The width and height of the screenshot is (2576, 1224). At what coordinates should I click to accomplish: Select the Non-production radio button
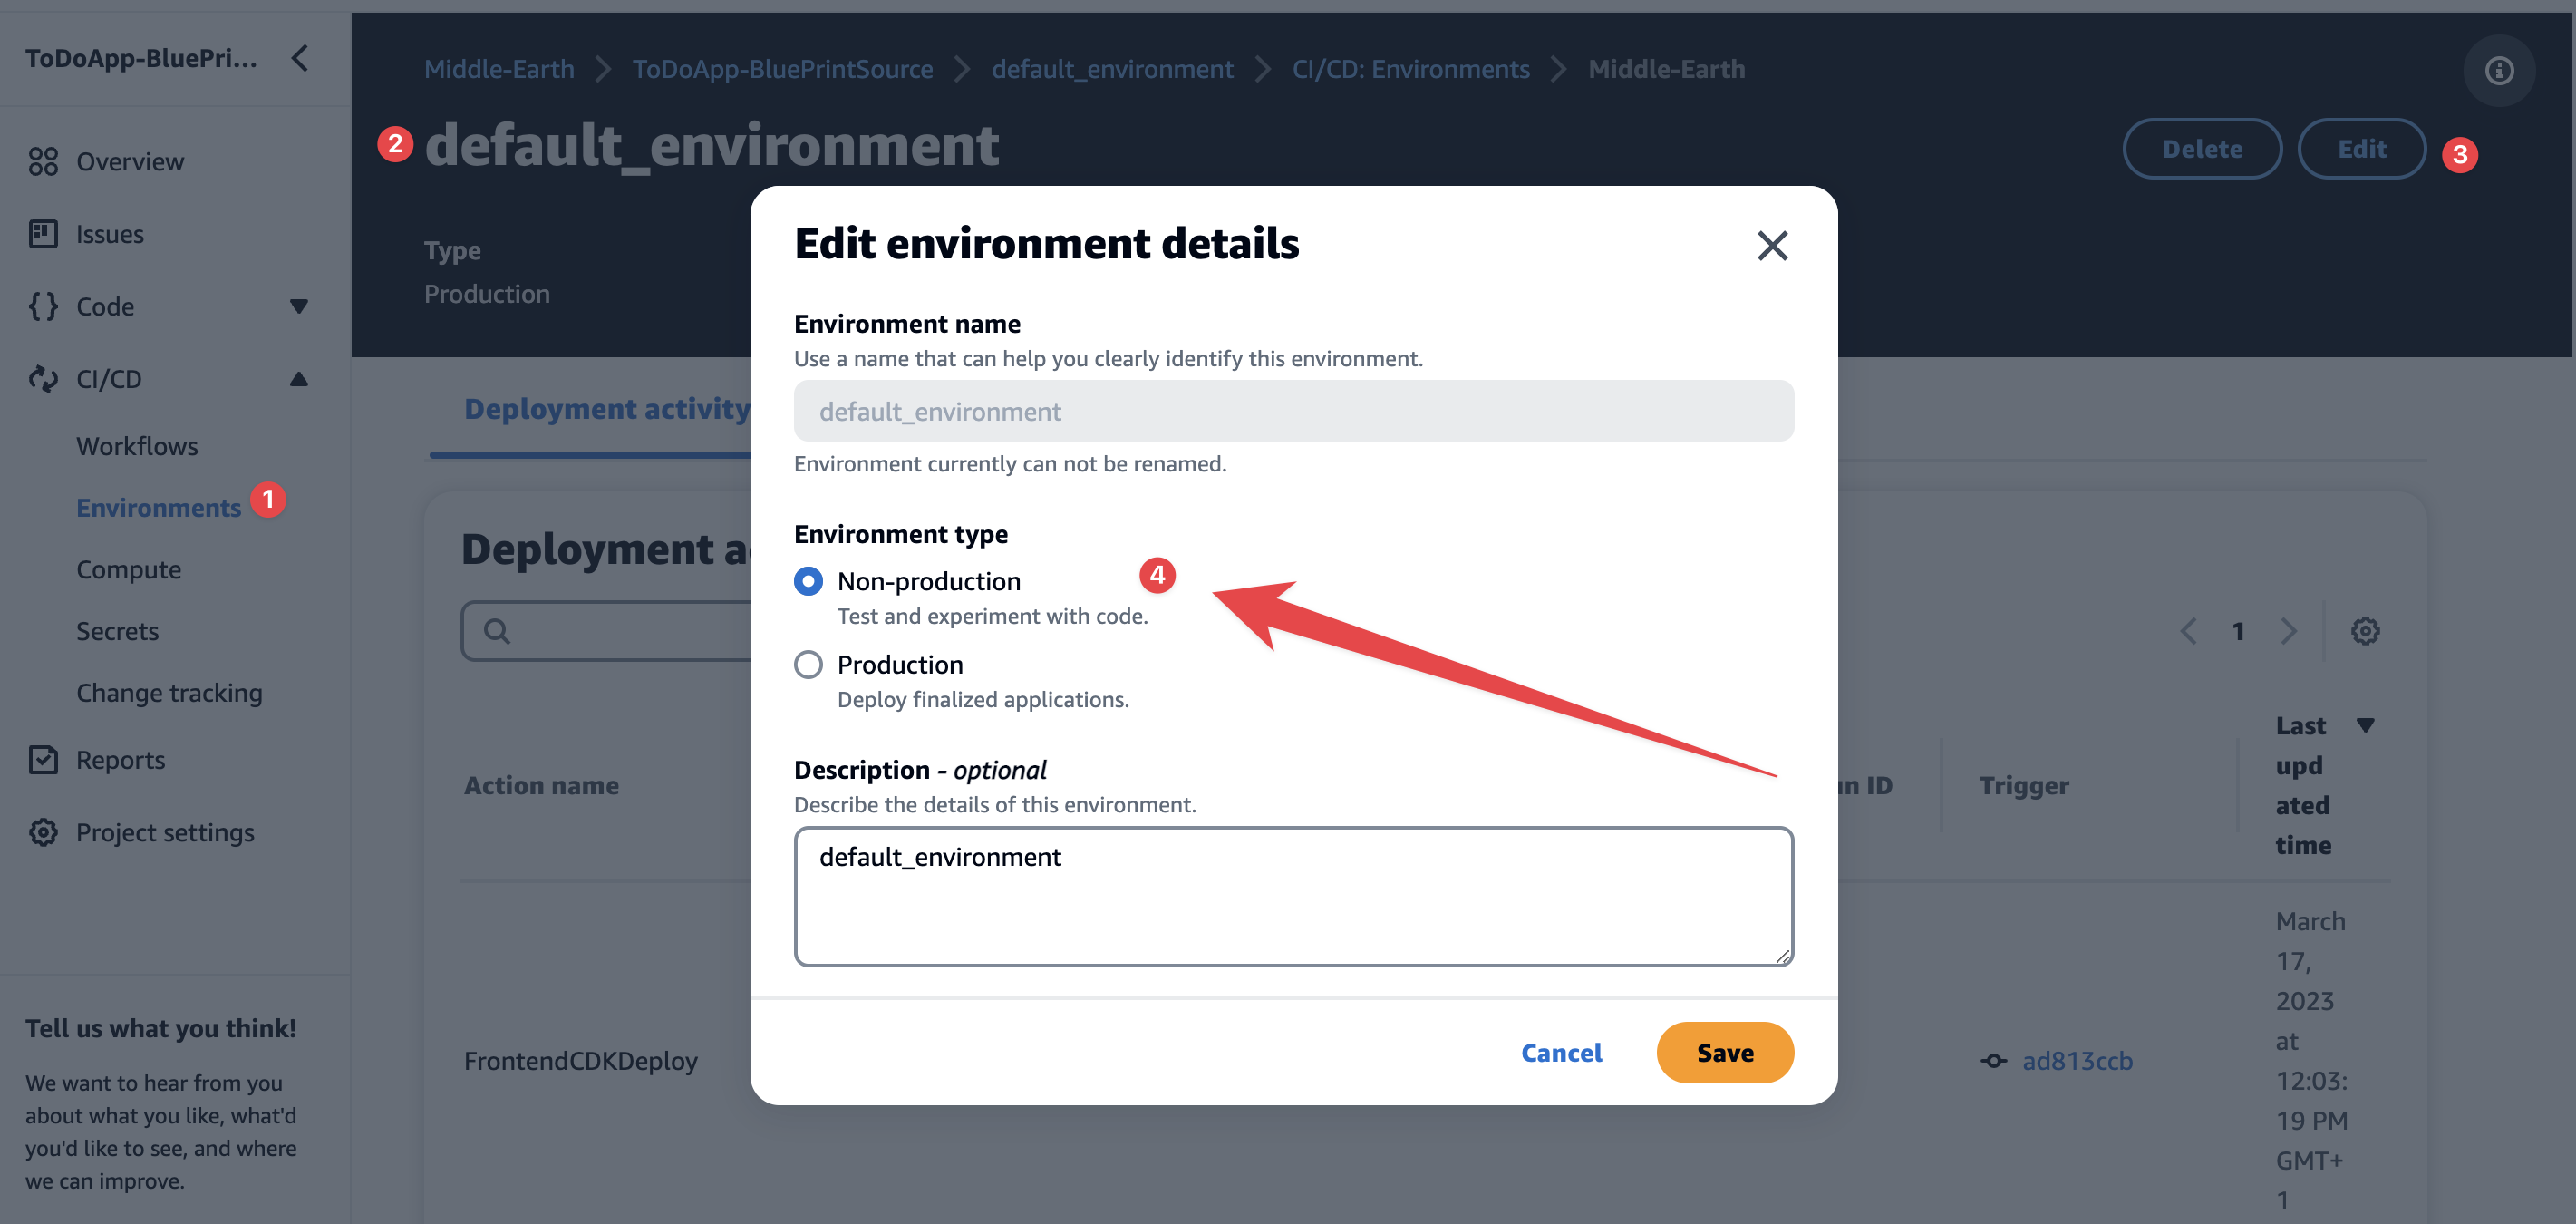click(x=808, y=581)
